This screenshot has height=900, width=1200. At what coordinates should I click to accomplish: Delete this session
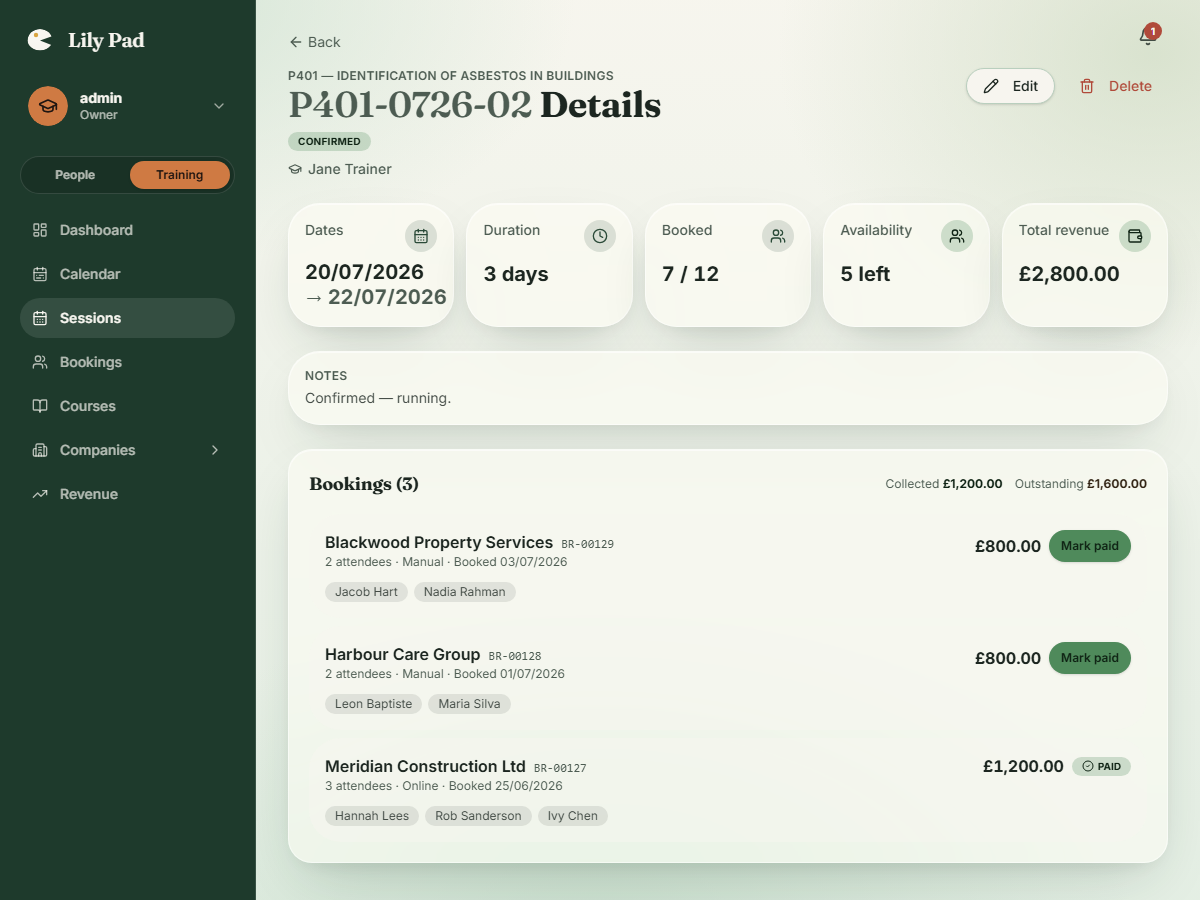click(1115, 86)
